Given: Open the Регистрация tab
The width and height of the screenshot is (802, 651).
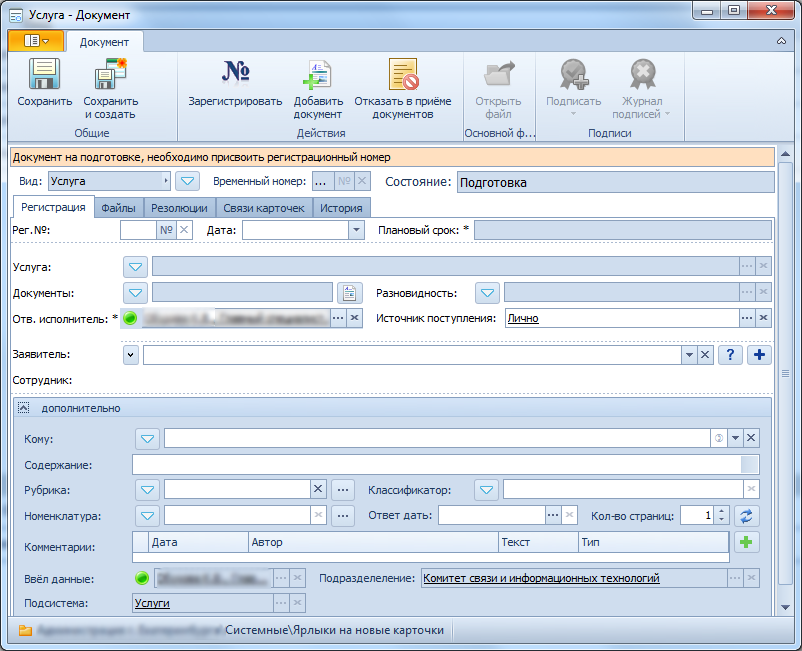Looking at the screenshot, I should tap(53, 207).
